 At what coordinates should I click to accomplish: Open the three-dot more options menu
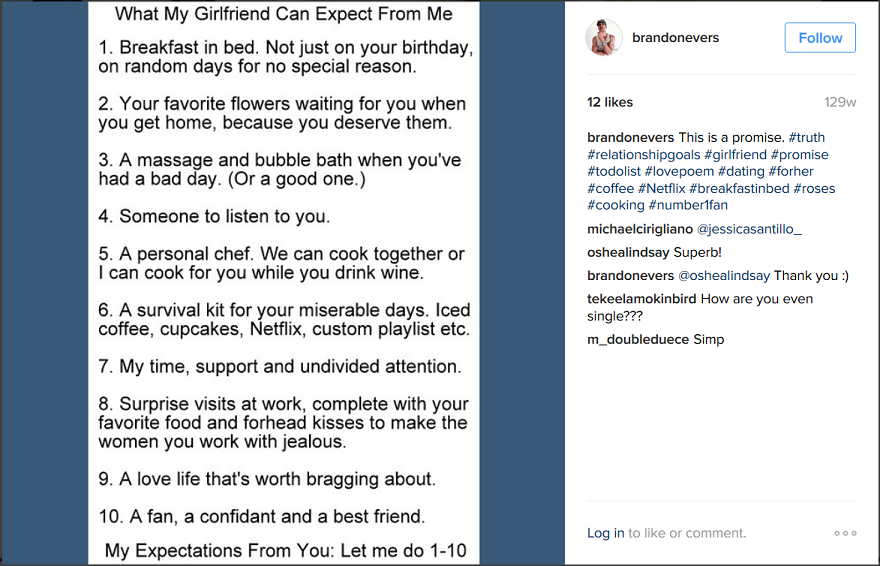[845, 533]
